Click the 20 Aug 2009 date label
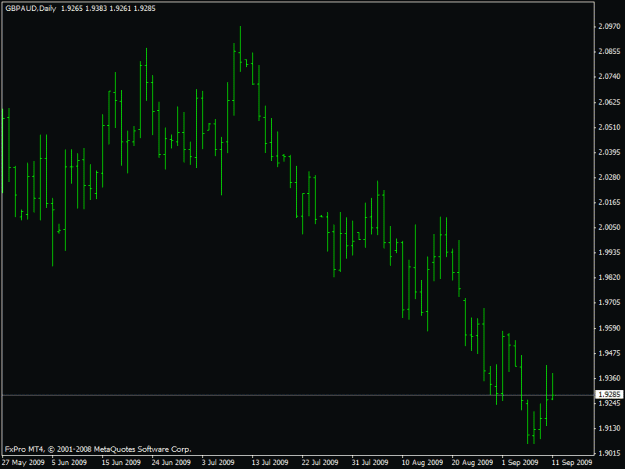The width and height of the screenshot is (625, 469). 472,462
